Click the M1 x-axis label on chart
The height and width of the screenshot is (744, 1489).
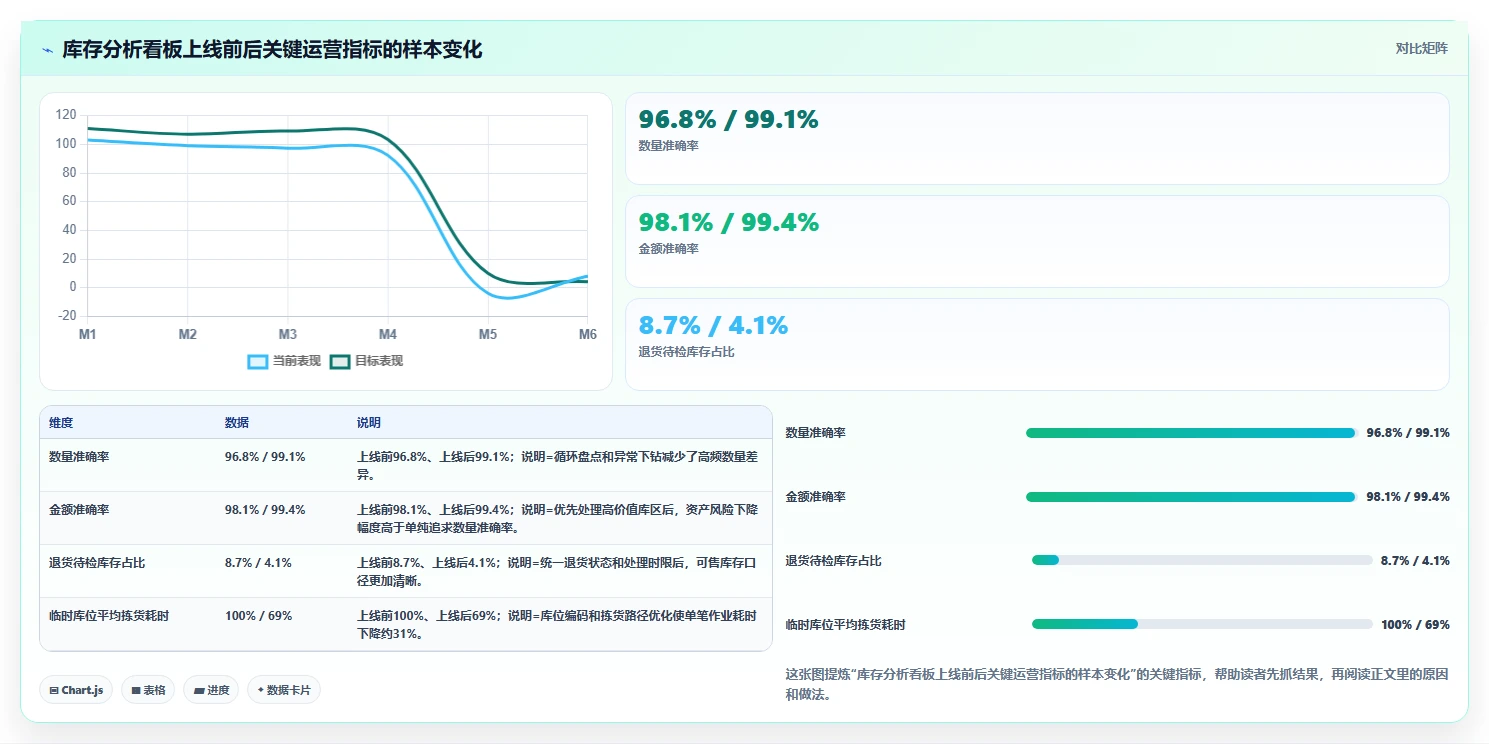point(88,334)
